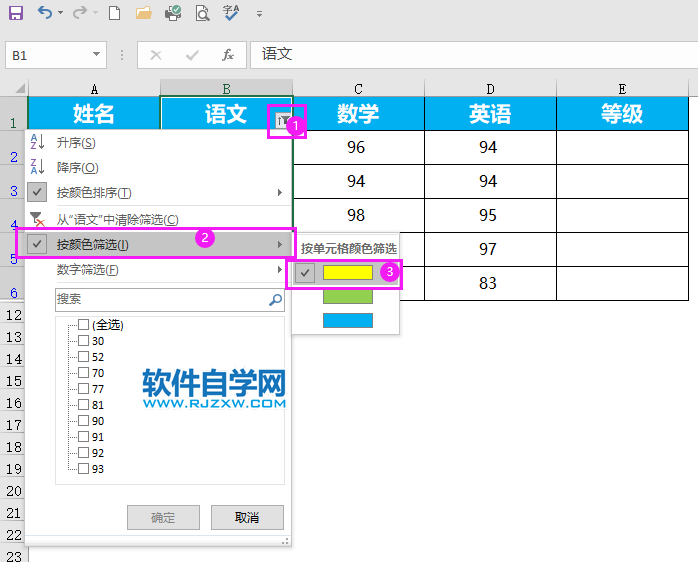Click cell with 数学 score 98

pyautogui.click(x=358, y=216)
